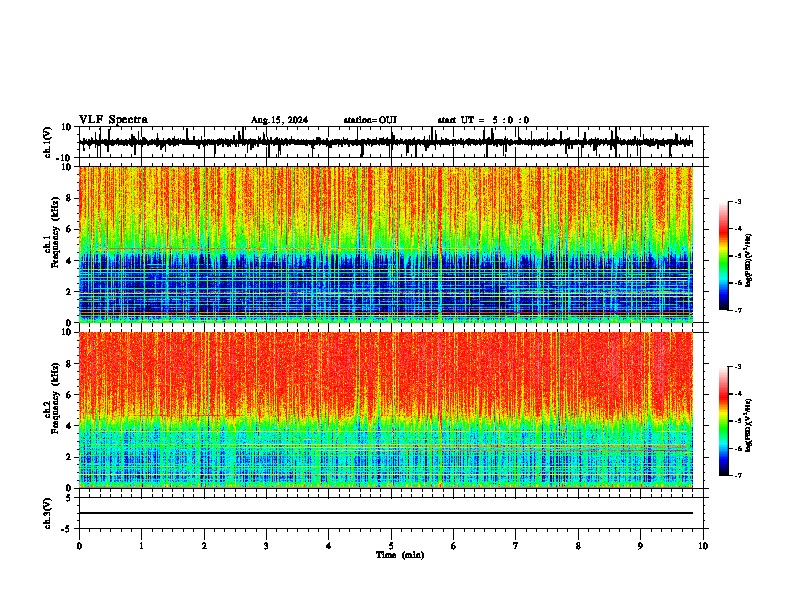Click the "ch.1(V)" axis label
This screenshot has width=792, height=612.
[48, 142]
